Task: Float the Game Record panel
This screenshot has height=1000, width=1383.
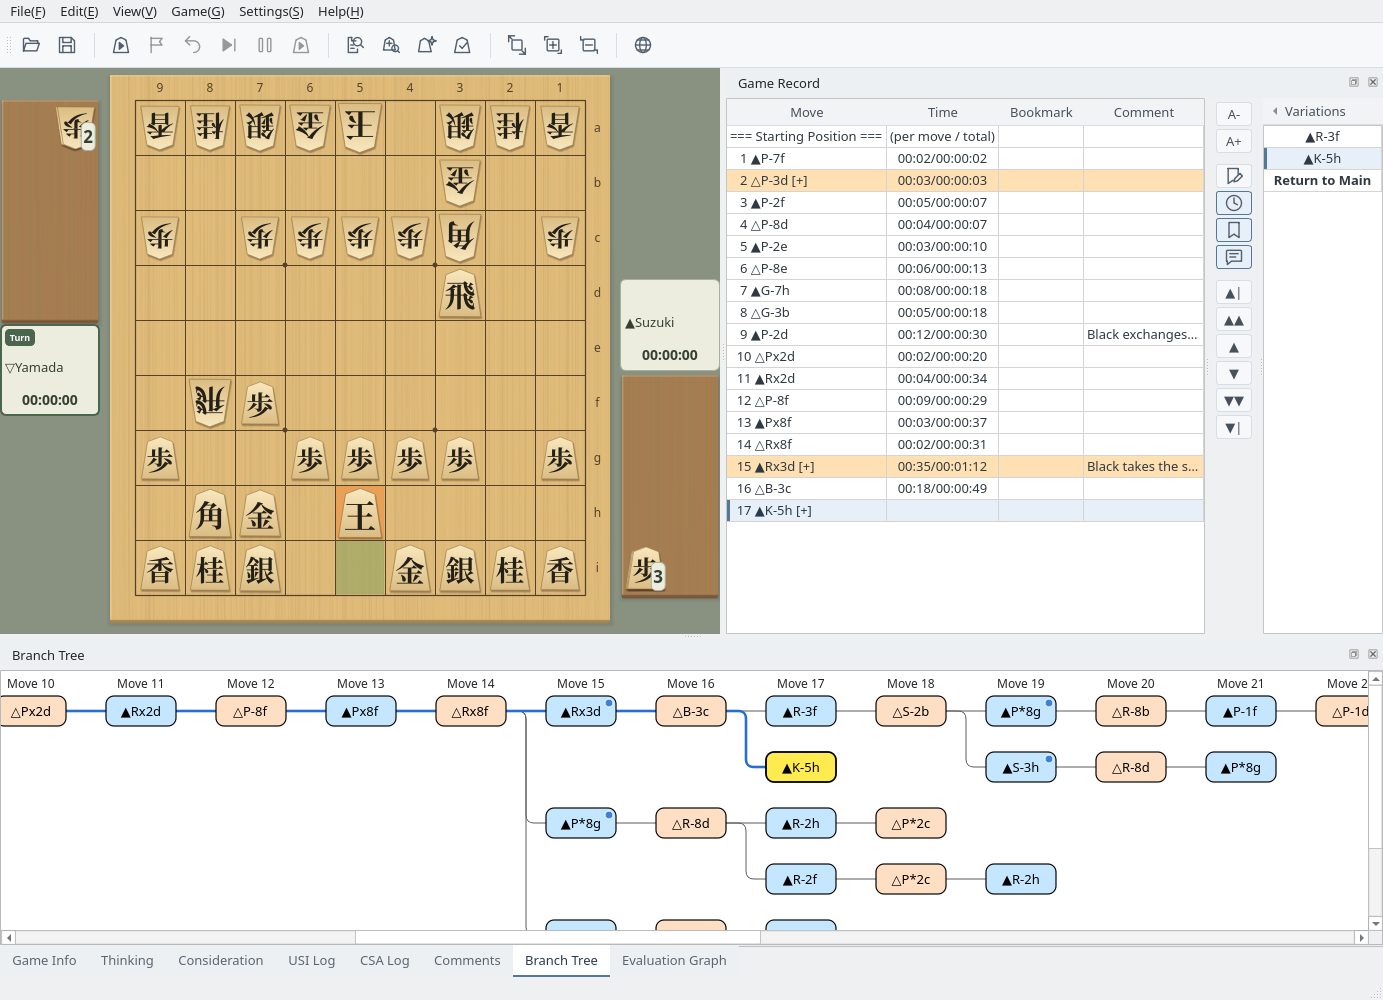Action: 1354,82
